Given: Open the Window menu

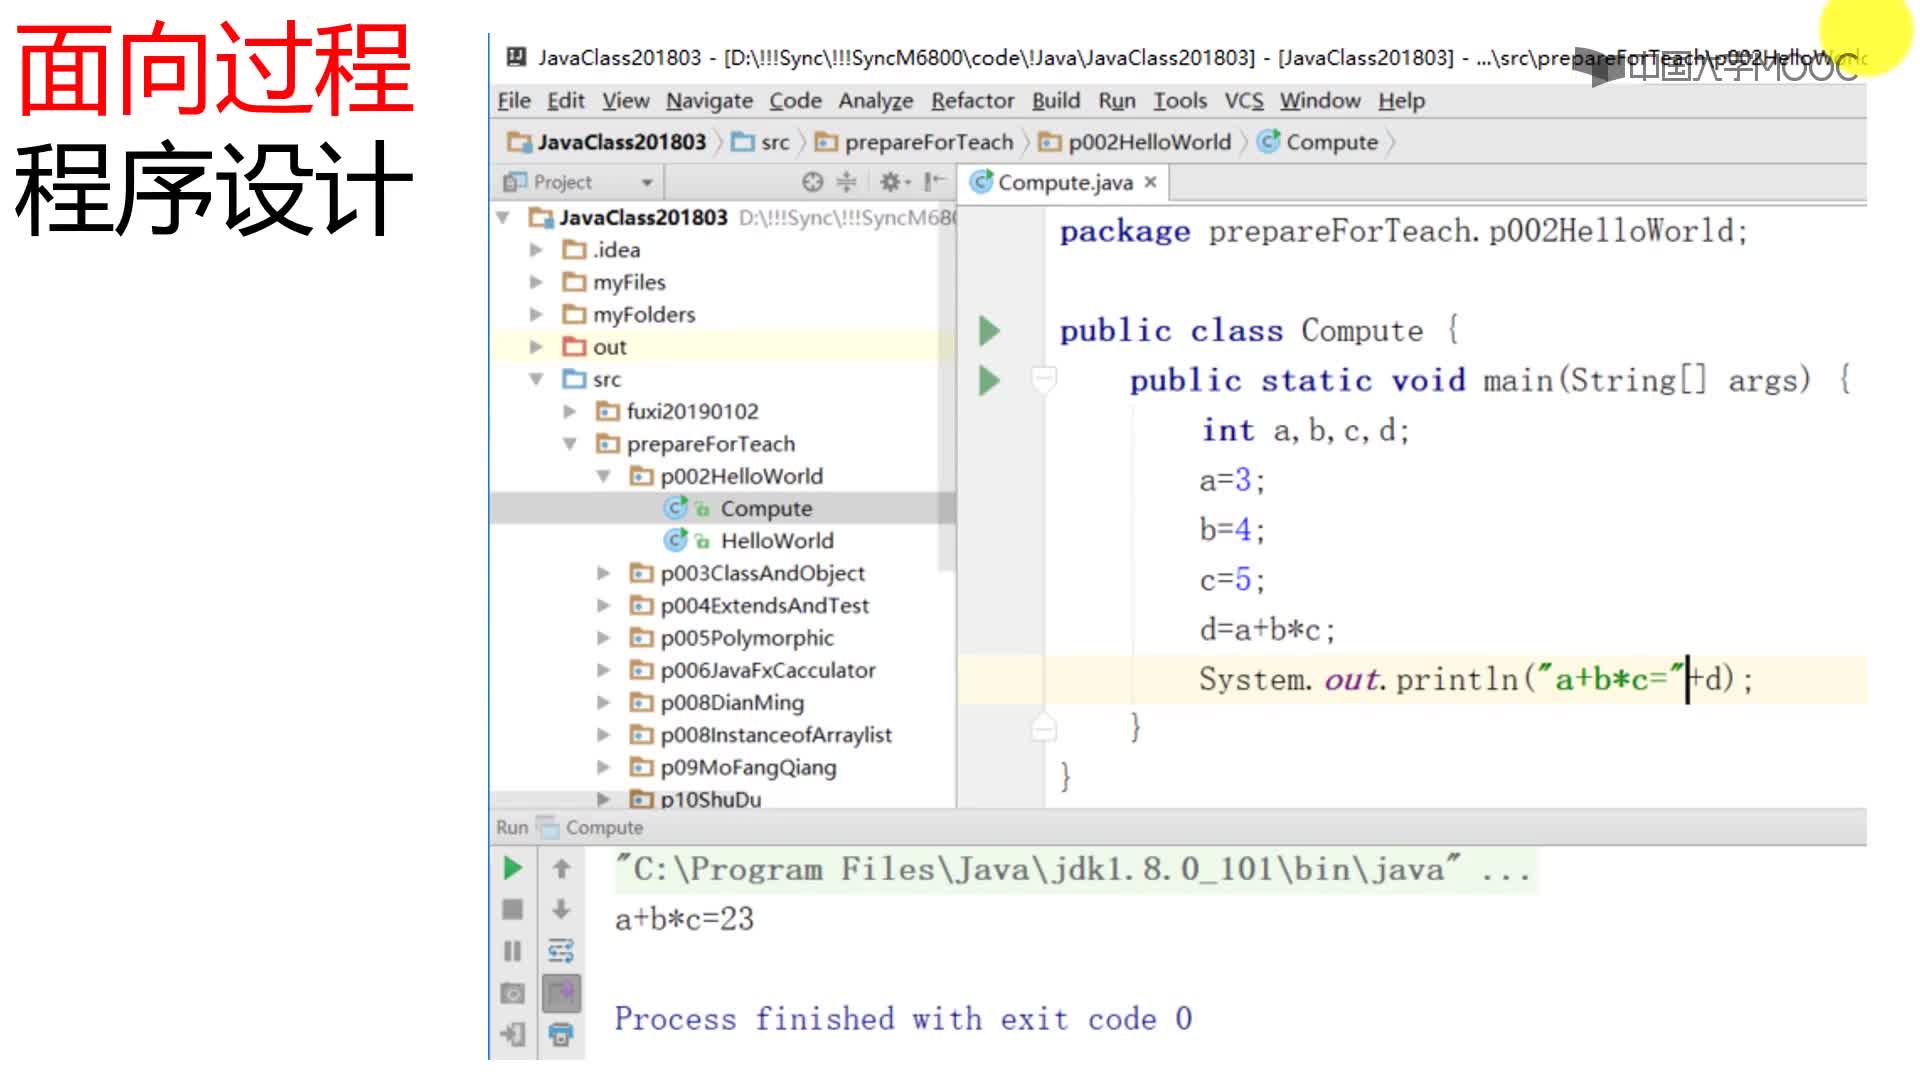Looking at the screenshot, I should tap(1320, 101).
